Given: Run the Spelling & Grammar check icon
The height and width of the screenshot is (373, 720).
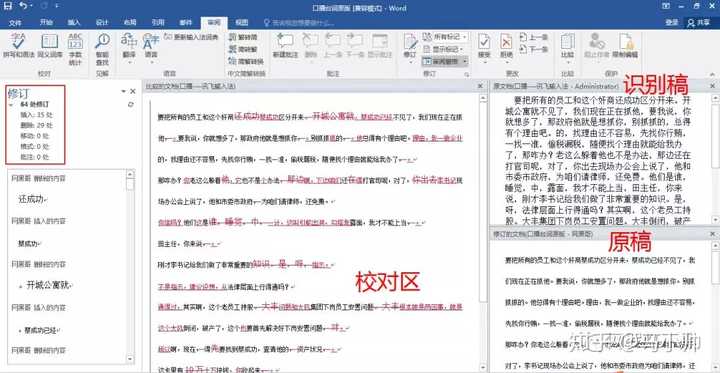Looking at the screenshot, I should (19, 45).
